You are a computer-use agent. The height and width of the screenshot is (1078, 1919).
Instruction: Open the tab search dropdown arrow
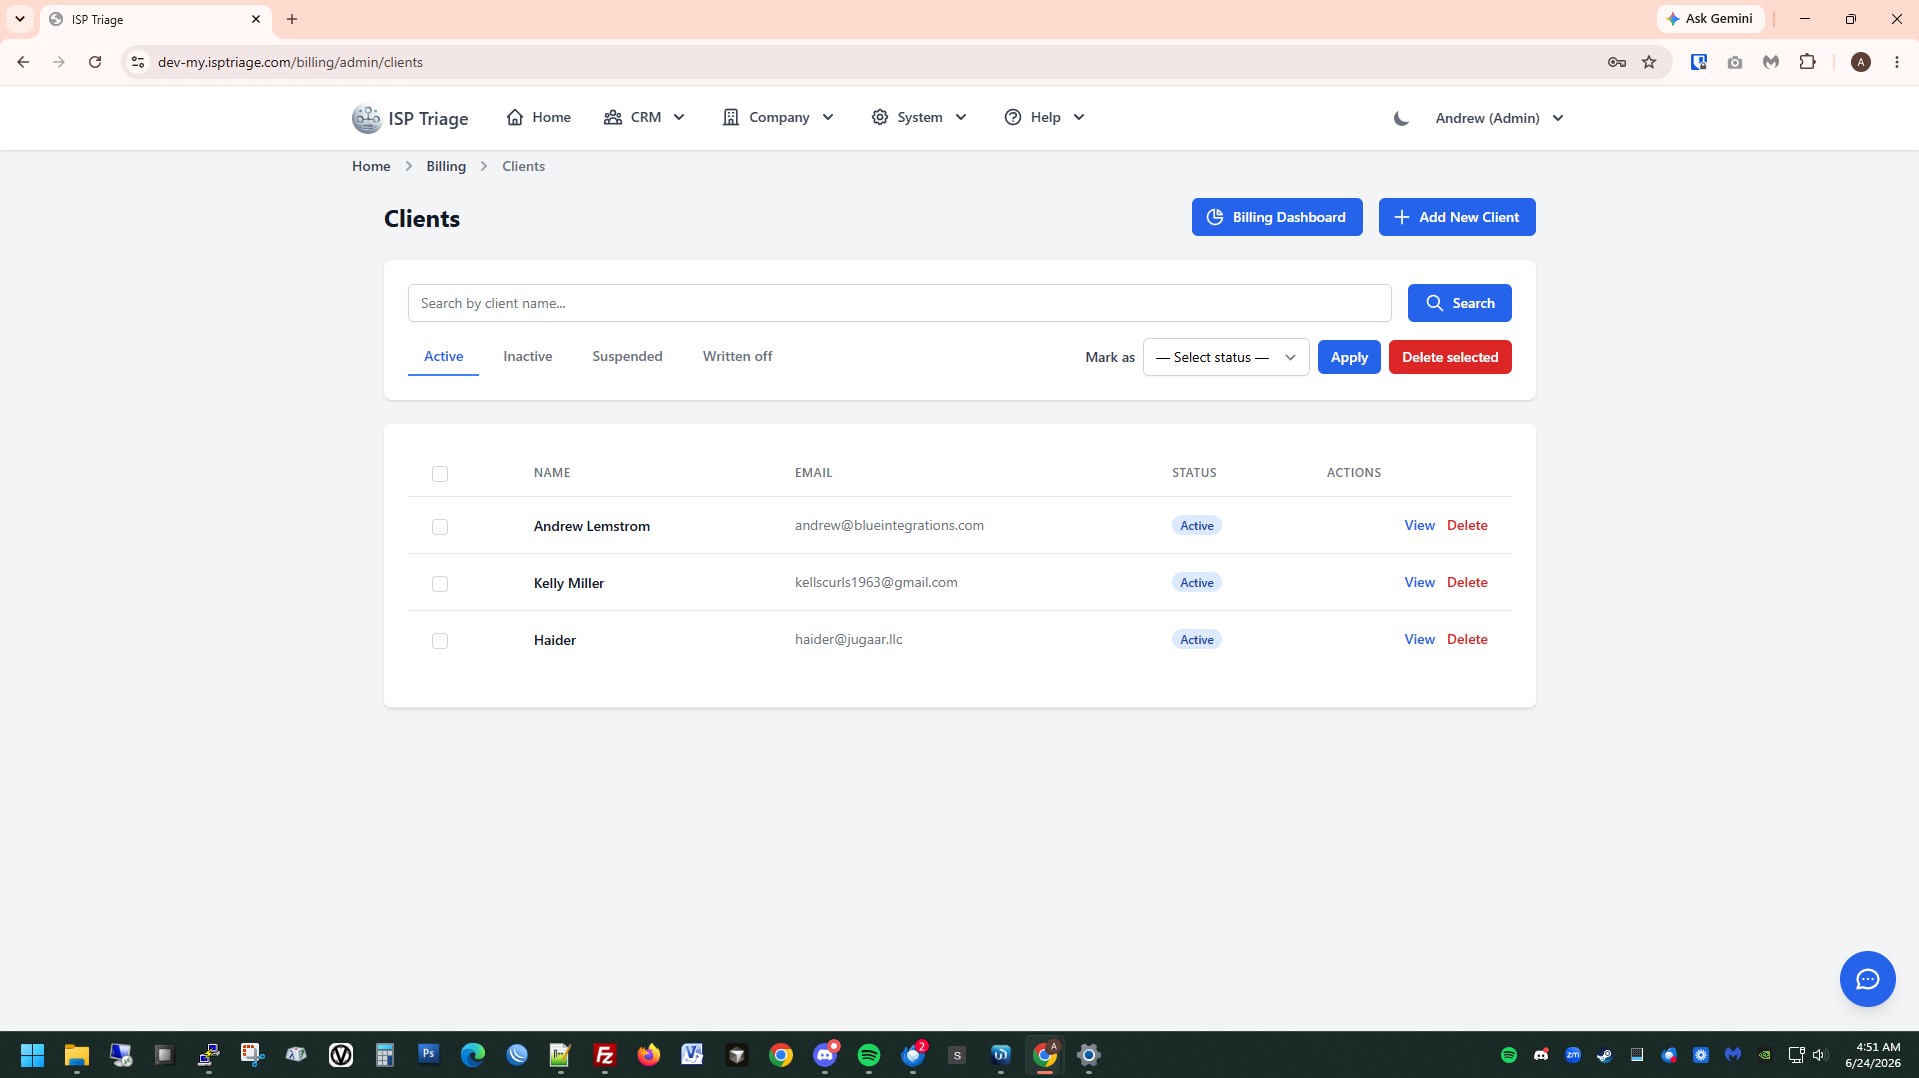pyautogui.click(x=19, y=19)
